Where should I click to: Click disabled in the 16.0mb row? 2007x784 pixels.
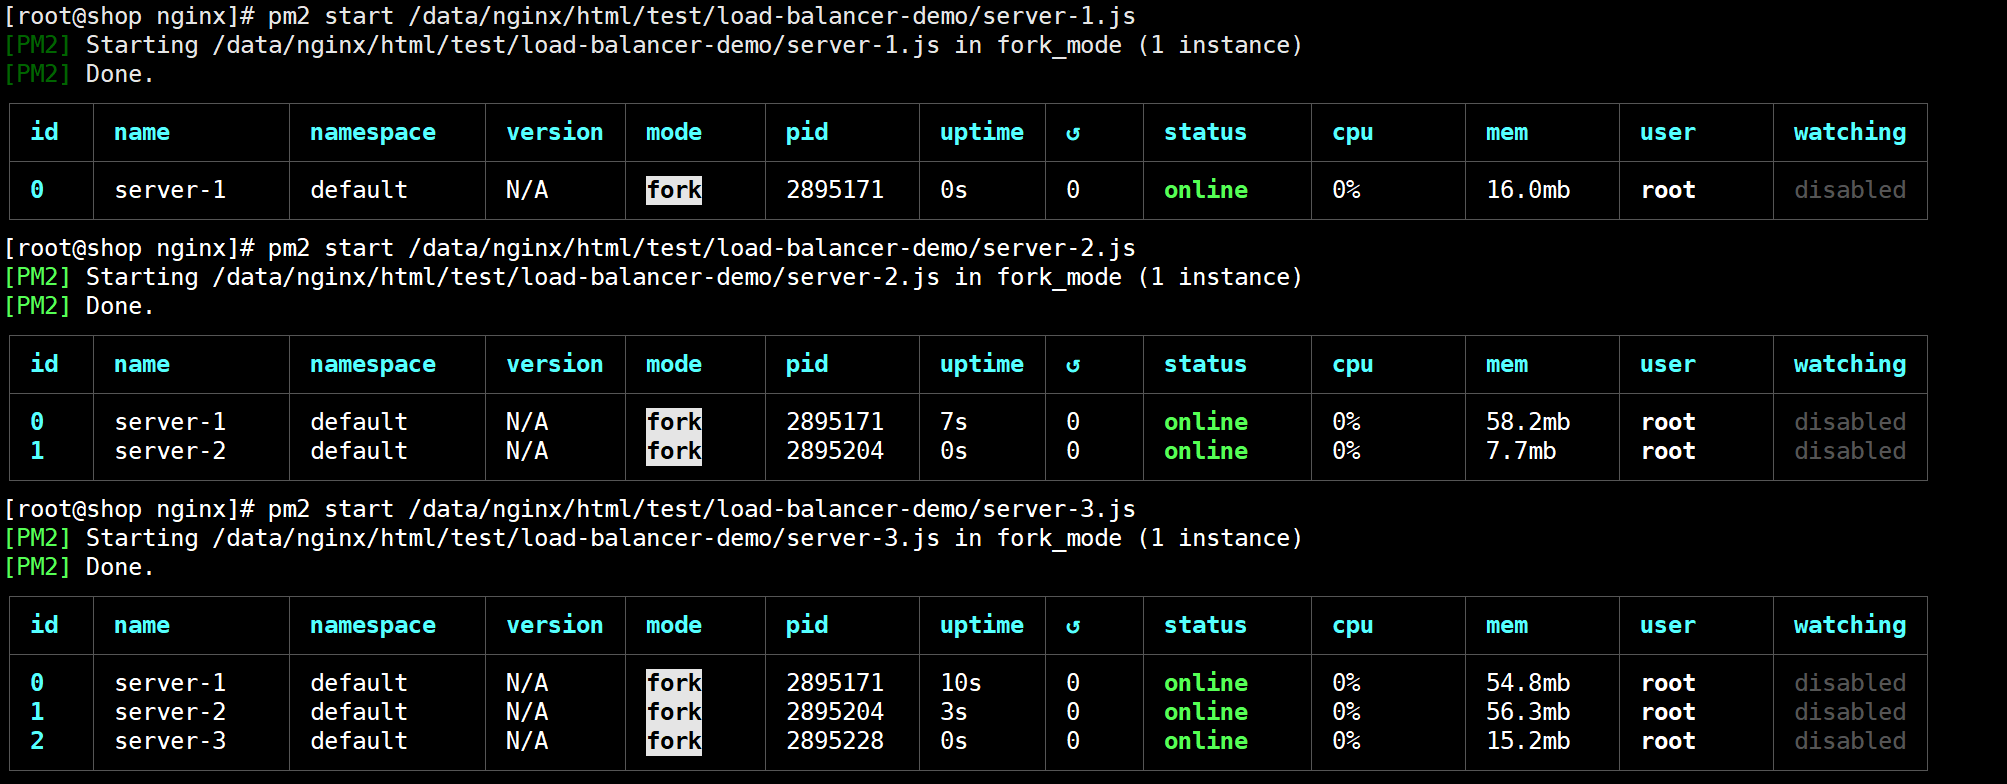point(1850,190)
